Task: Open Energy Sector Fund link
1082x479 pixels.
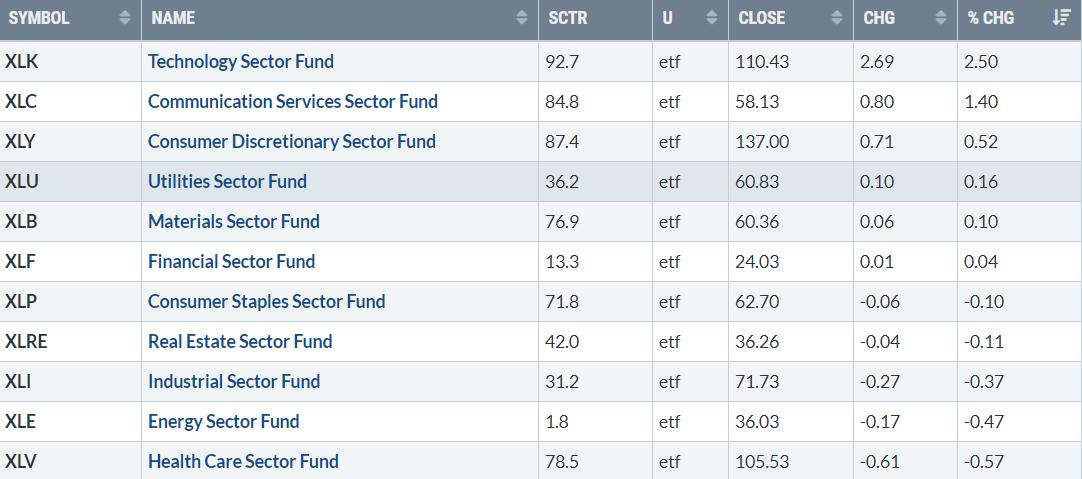Action: tap(223, 421)
